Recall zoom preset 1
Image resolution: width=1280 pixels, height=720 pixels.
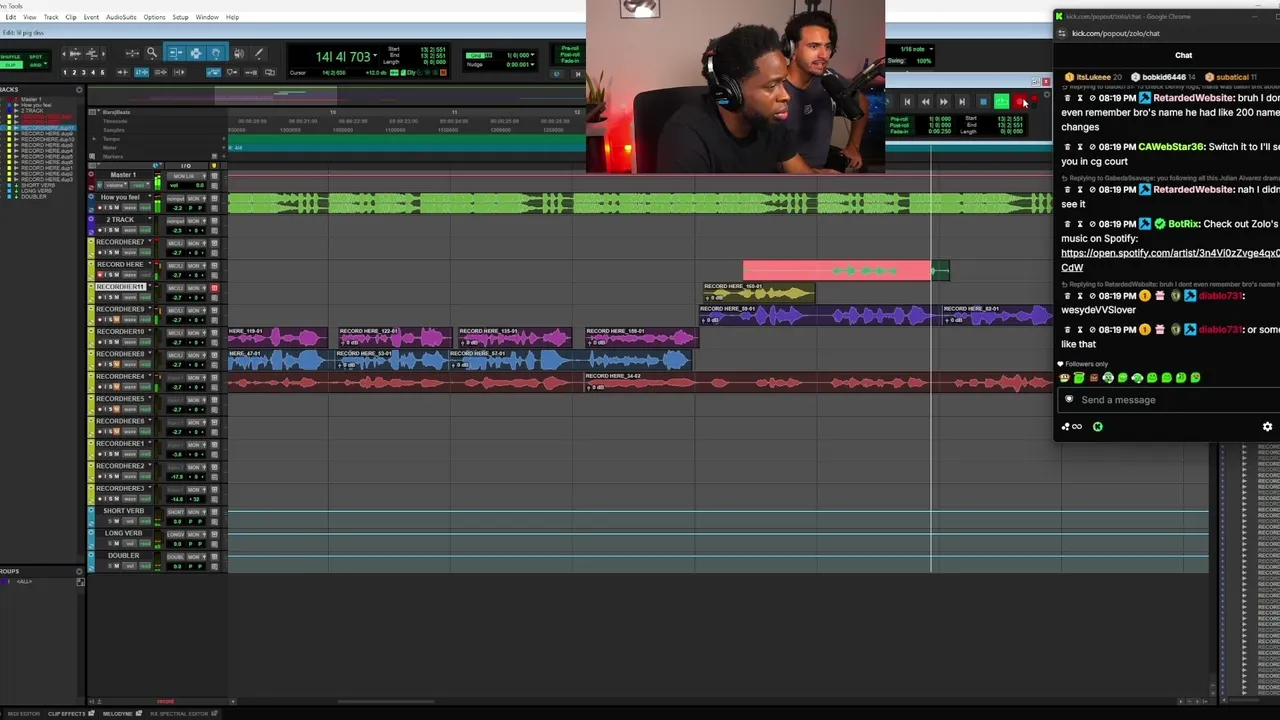[x=65, y=72]
